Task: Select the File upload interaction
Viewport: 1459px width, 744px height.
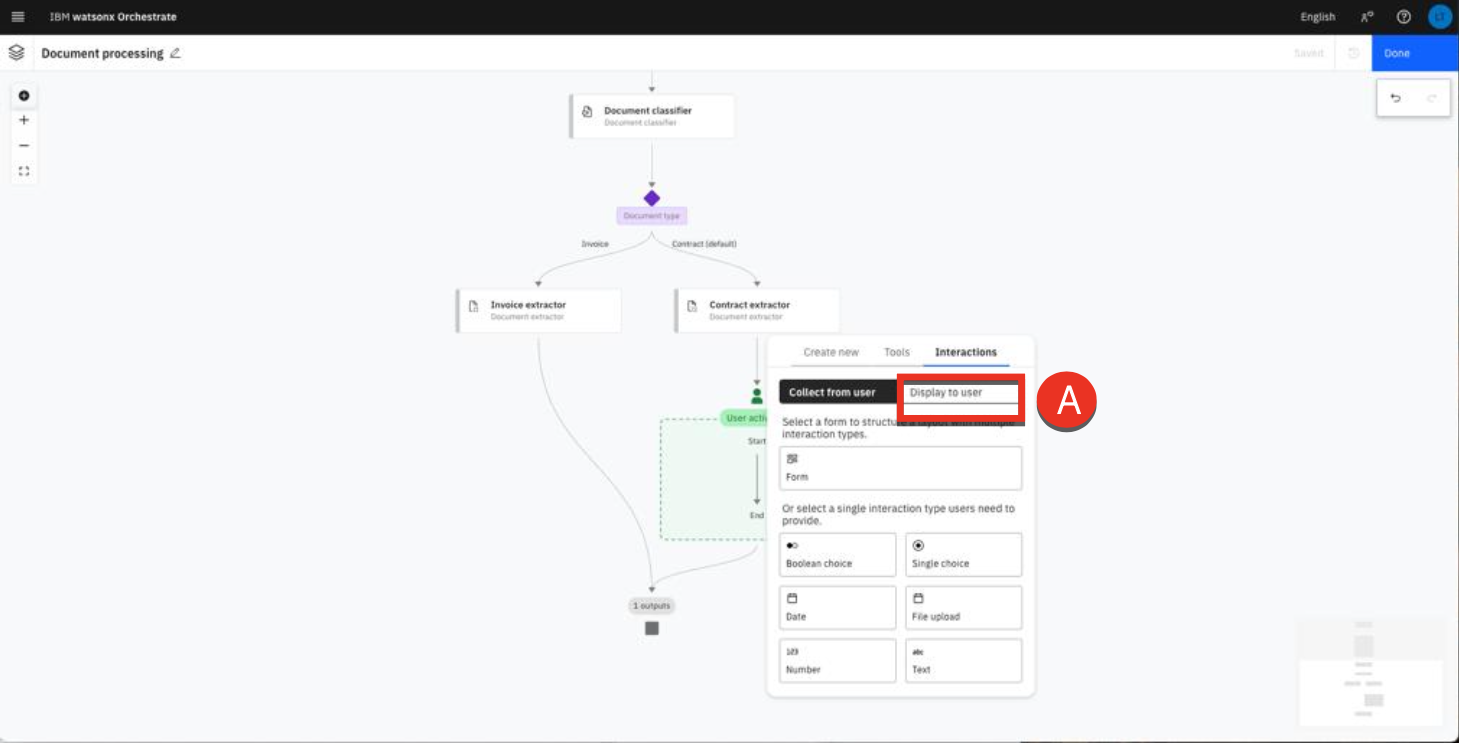Action: tap(963, 607)
